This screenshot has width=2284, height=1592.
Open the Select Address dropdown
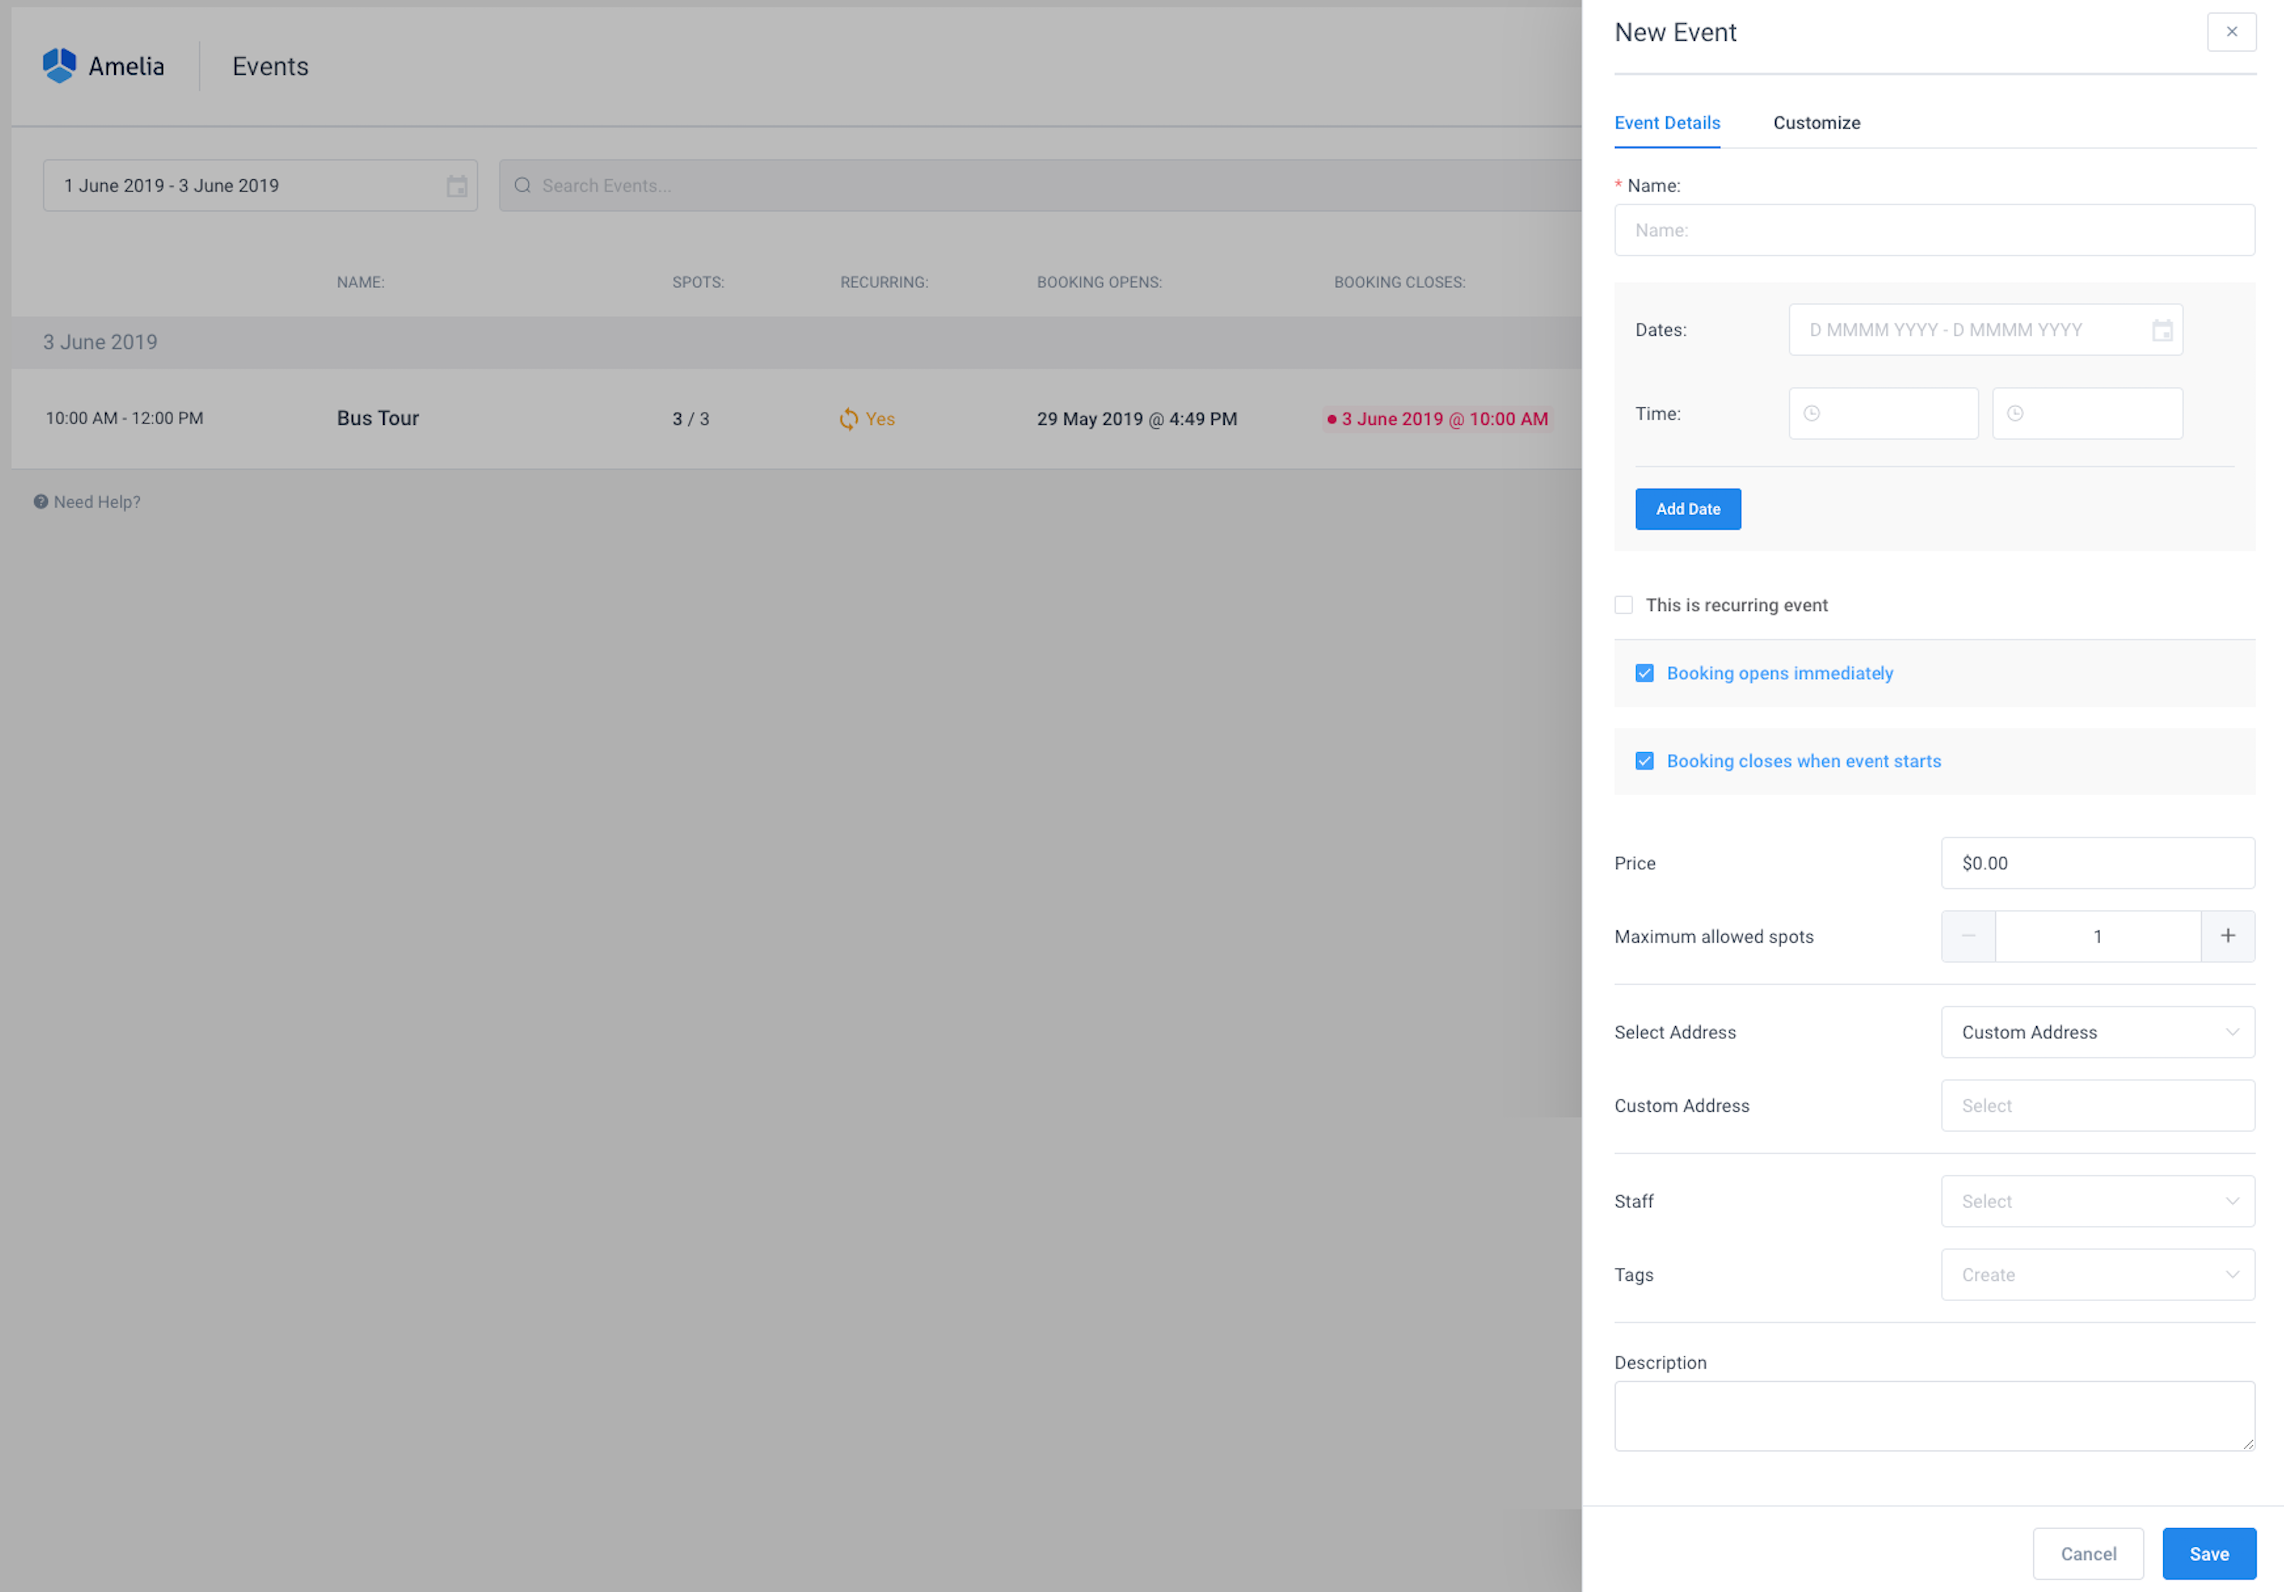coord(2097,1032)
